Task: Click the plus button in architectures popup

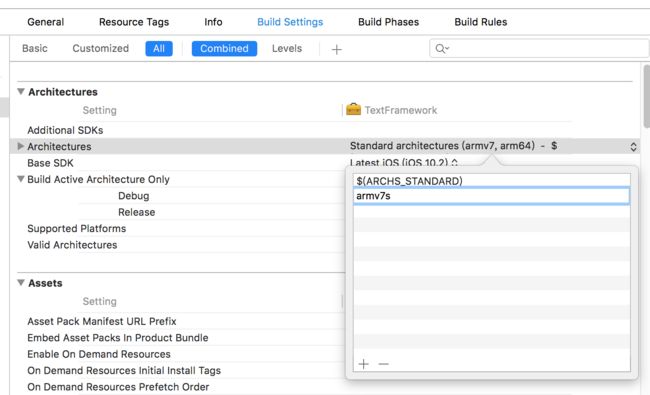Action: point(364,364)
